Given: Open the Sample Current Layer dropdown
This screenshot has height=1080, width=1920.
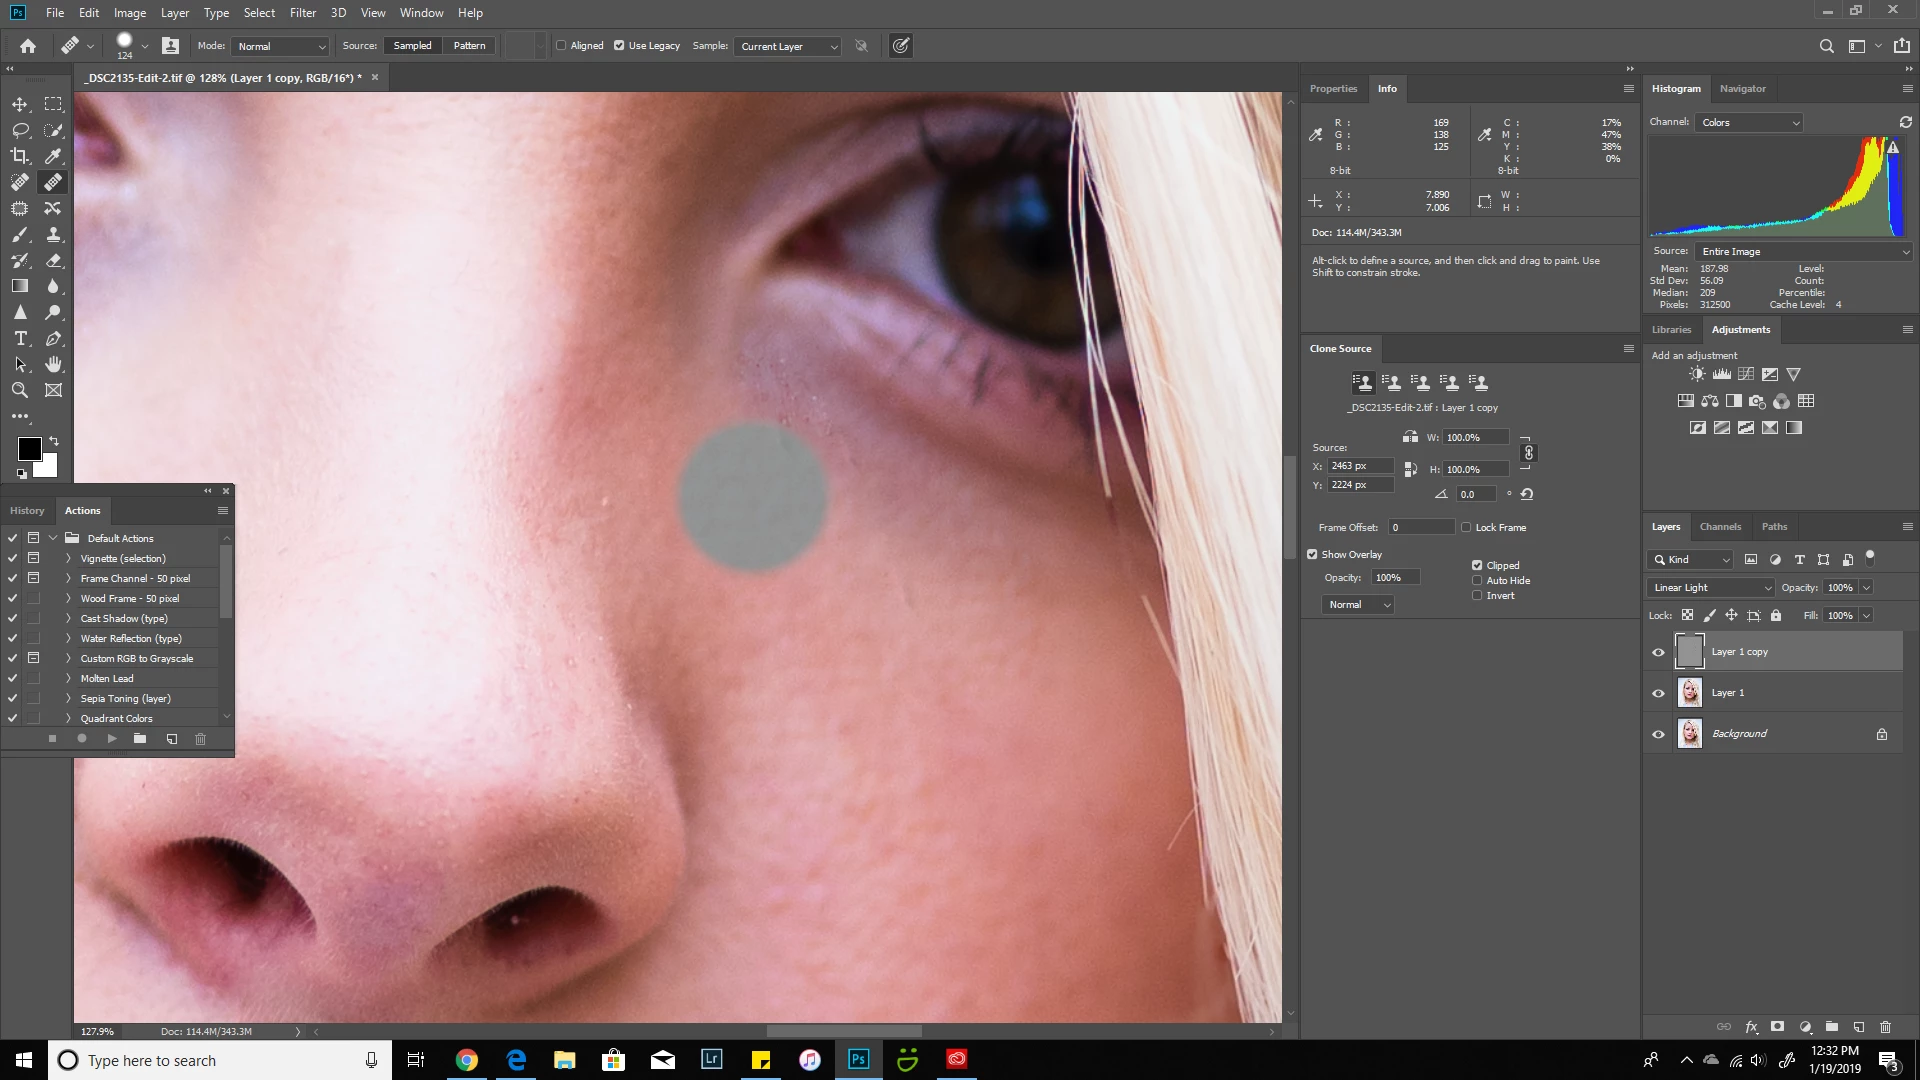Looking at the screenshot, I should (788, 46).
